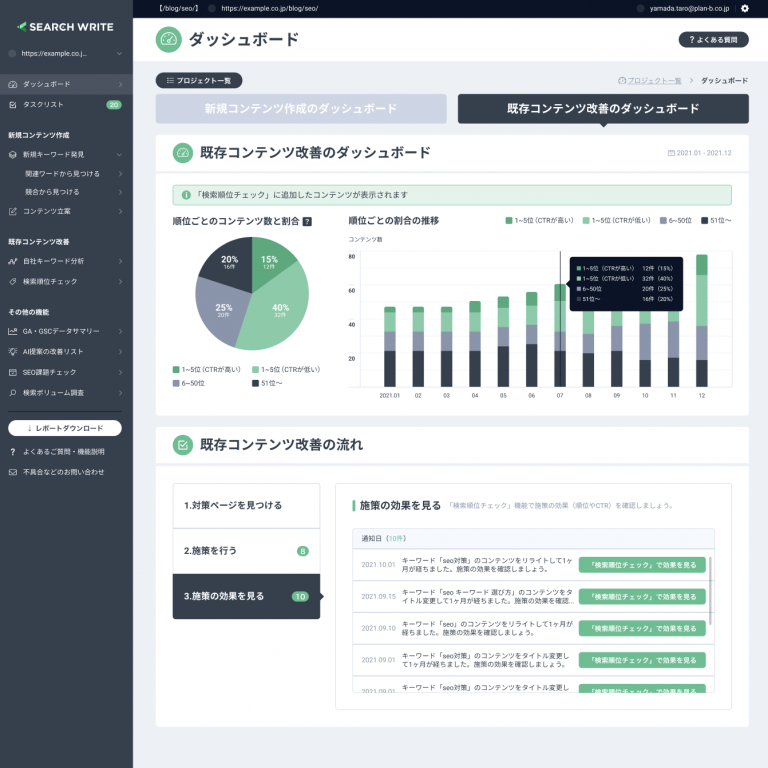Click the 25% gray-purple pie slice
This screenshot has width=768, height=768.
pos(223,311)
